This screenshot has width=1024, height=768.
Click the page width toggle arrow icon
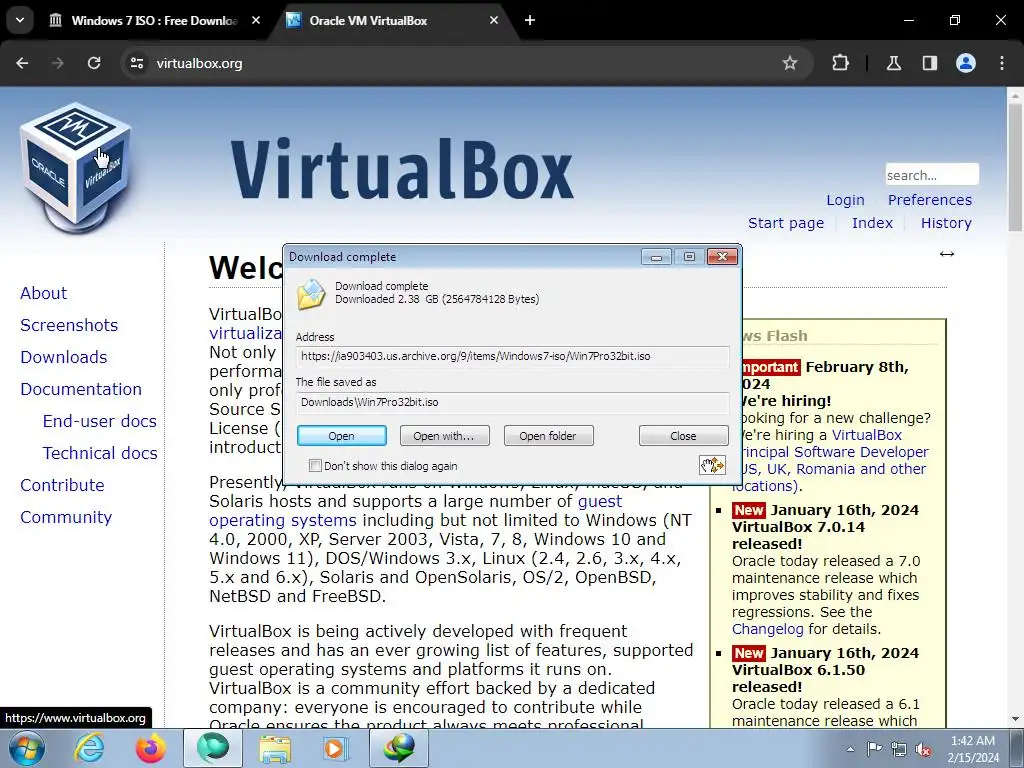click(946, 254)
